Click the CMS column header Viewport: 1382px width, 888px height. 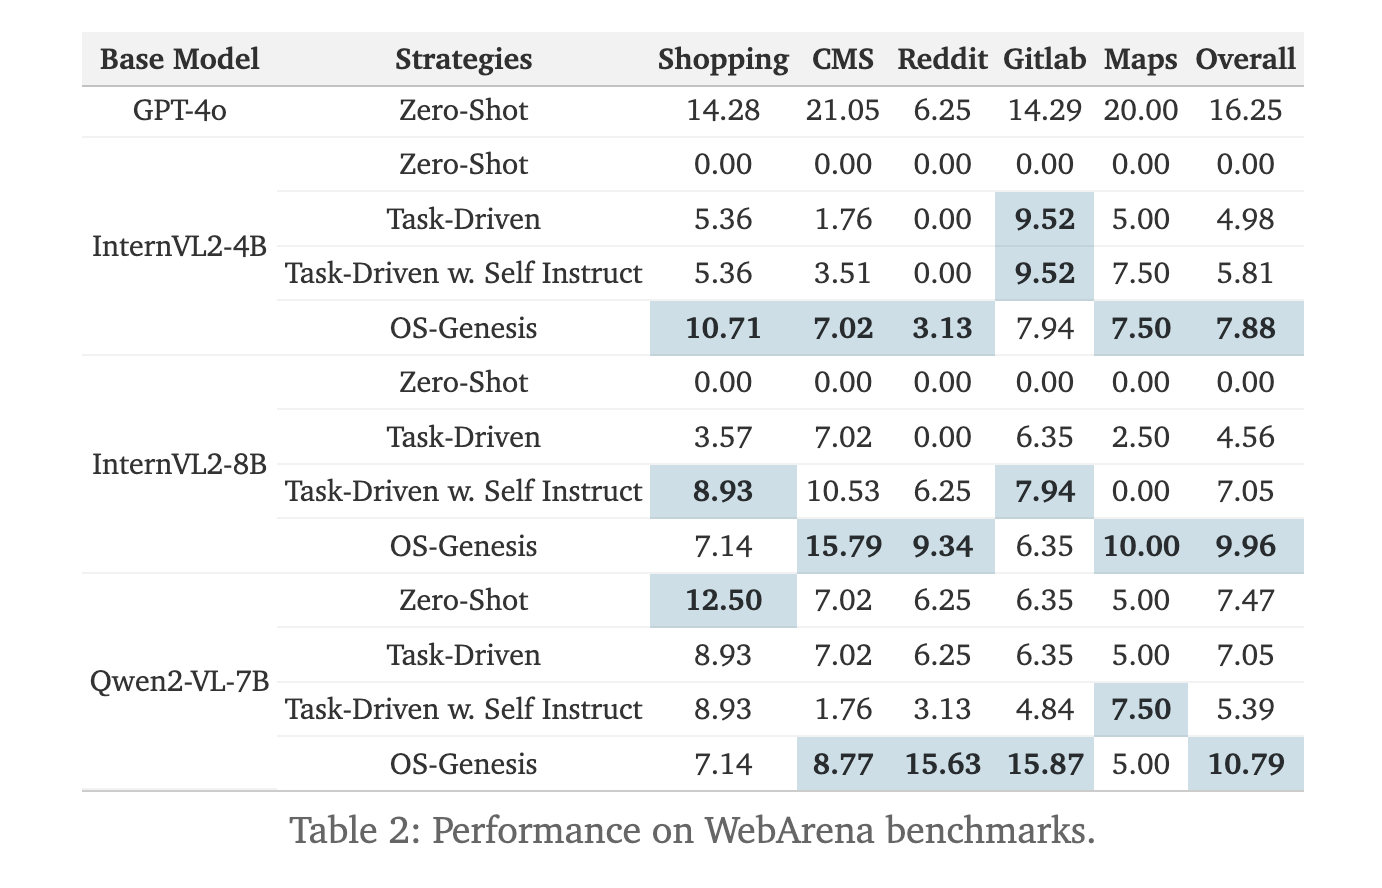click(842, 59)
